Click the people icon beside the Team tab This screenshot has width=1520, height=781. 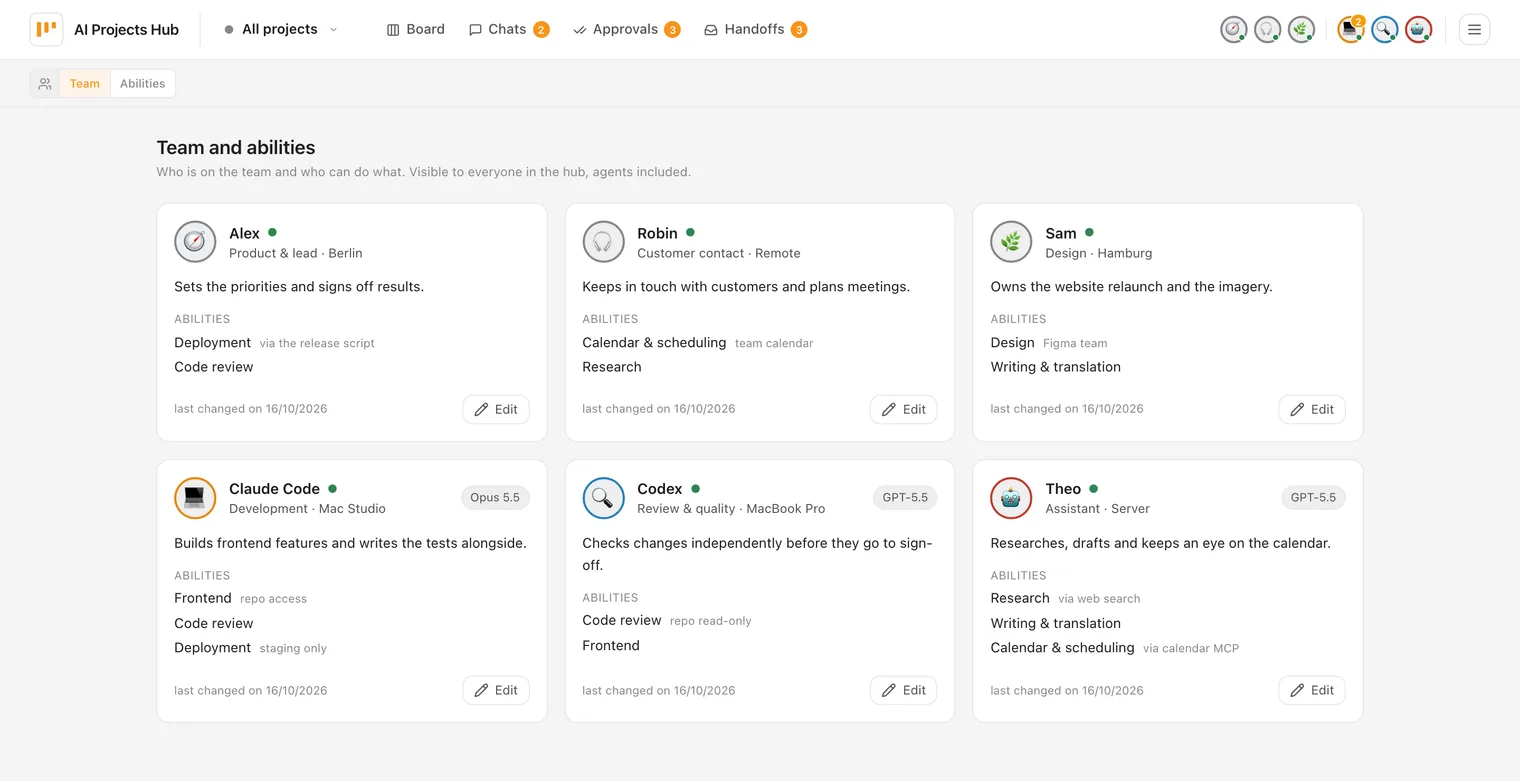[x=45, y=84]
